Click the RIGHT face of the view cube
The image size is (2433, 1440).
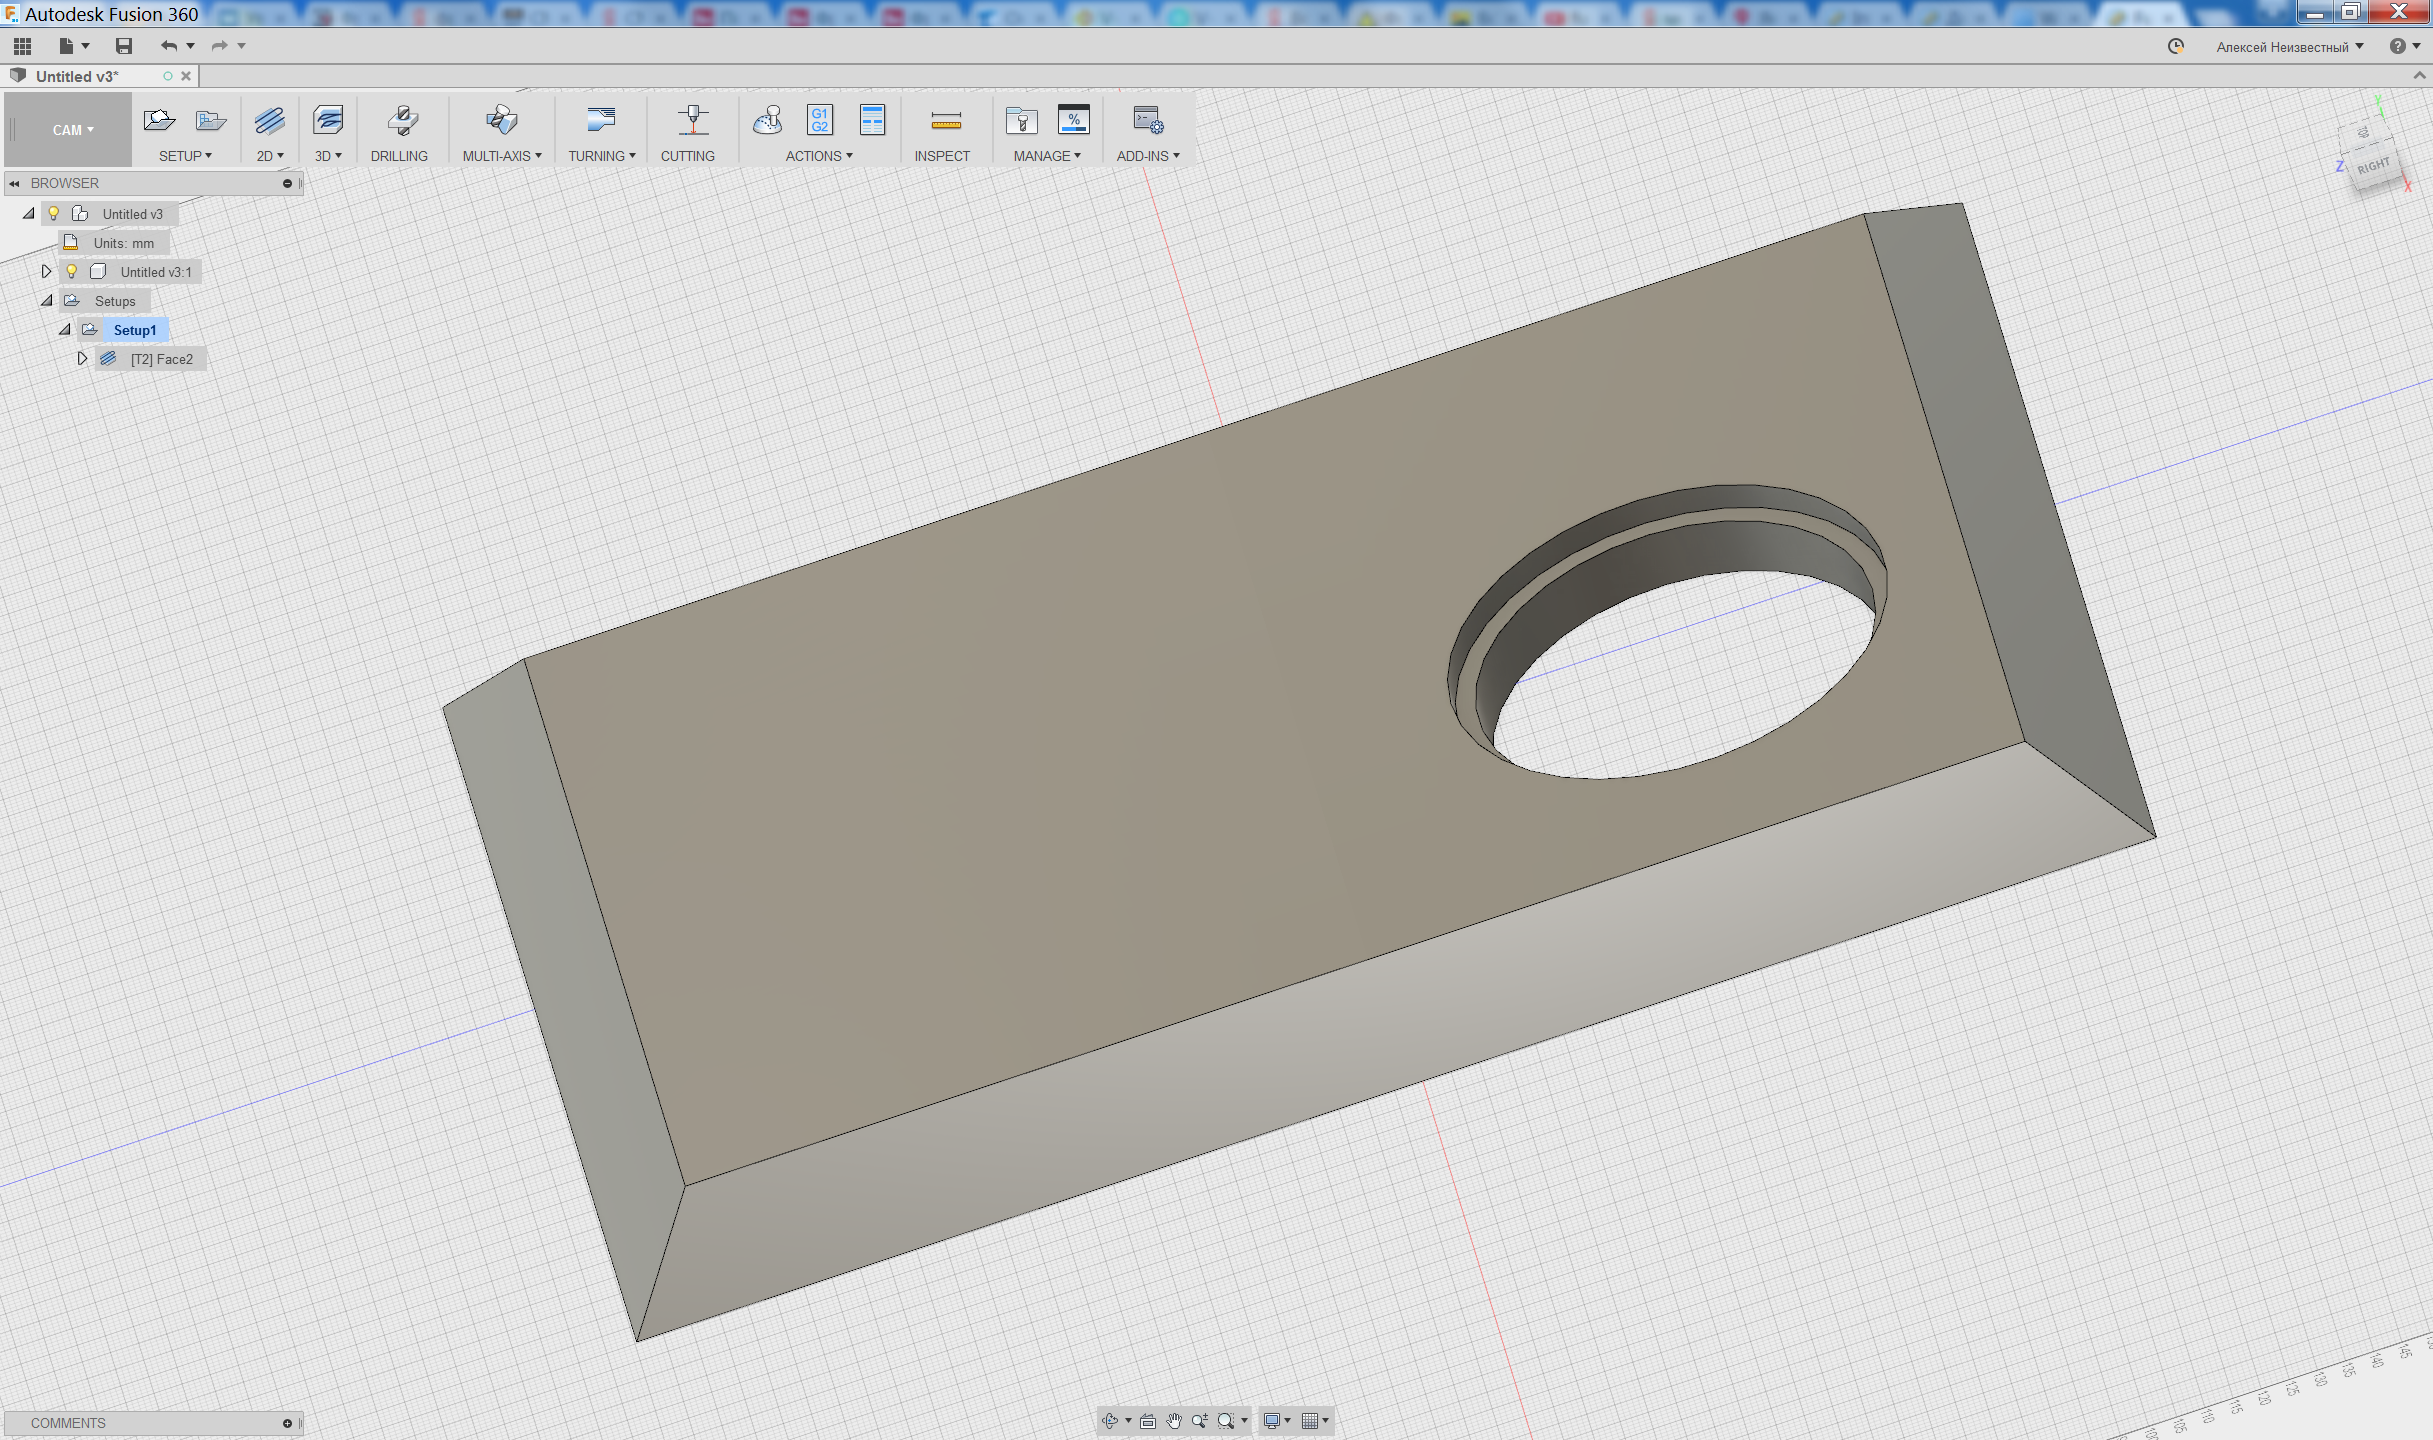pos(2372,166)
